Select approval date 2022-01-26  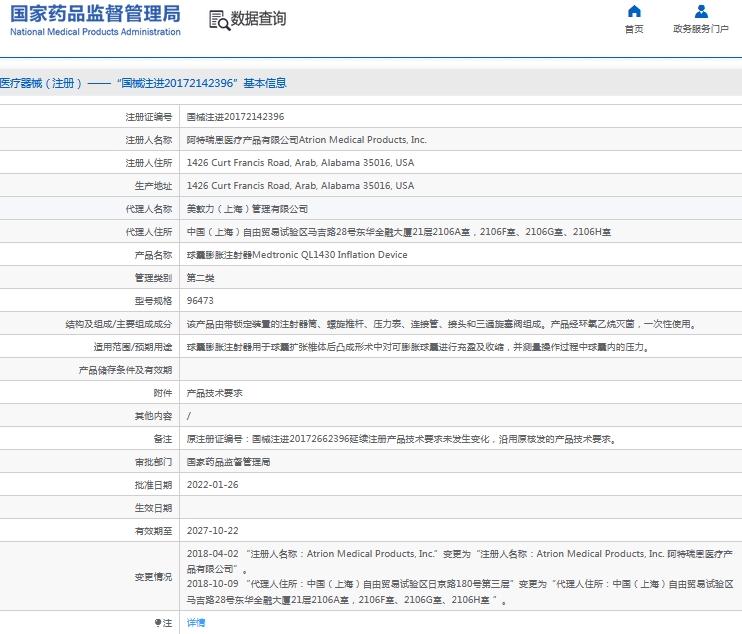tap(212, 485)
